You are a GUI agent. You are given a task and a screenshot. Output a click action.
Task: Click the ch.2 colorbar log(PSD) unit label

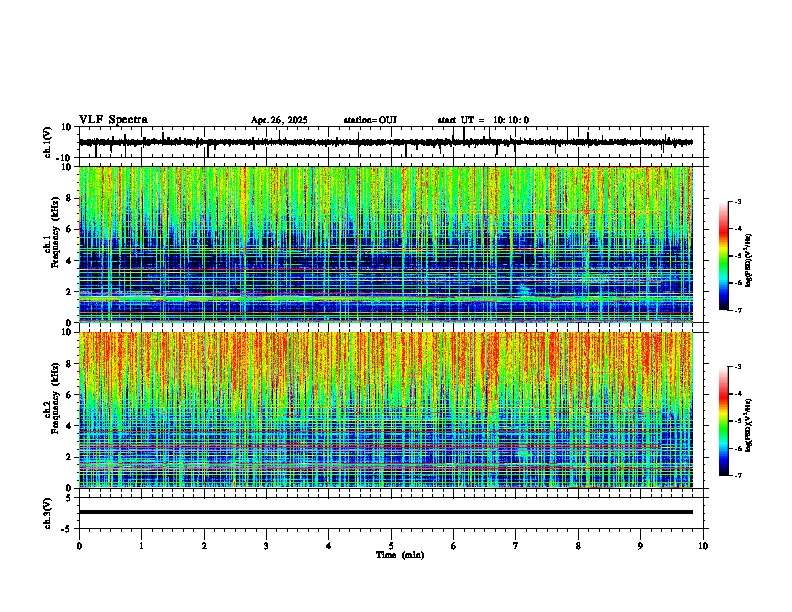(x=749, y=426)
